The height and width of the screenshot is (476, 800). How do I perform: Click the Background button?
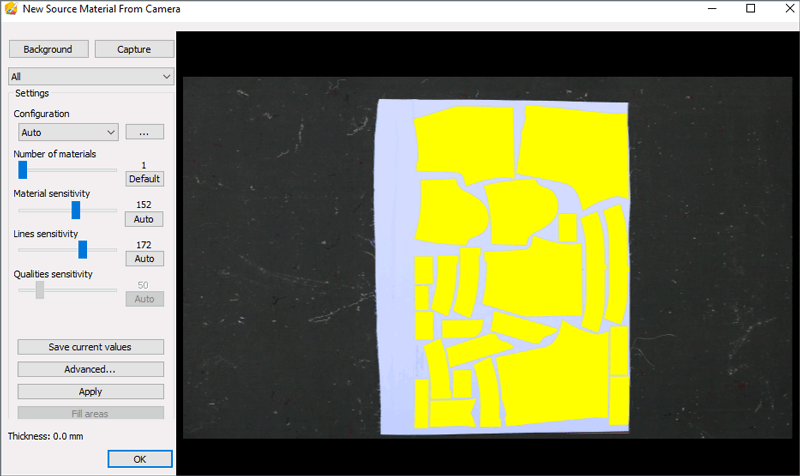pyautogui.click(x=48, y=49)
